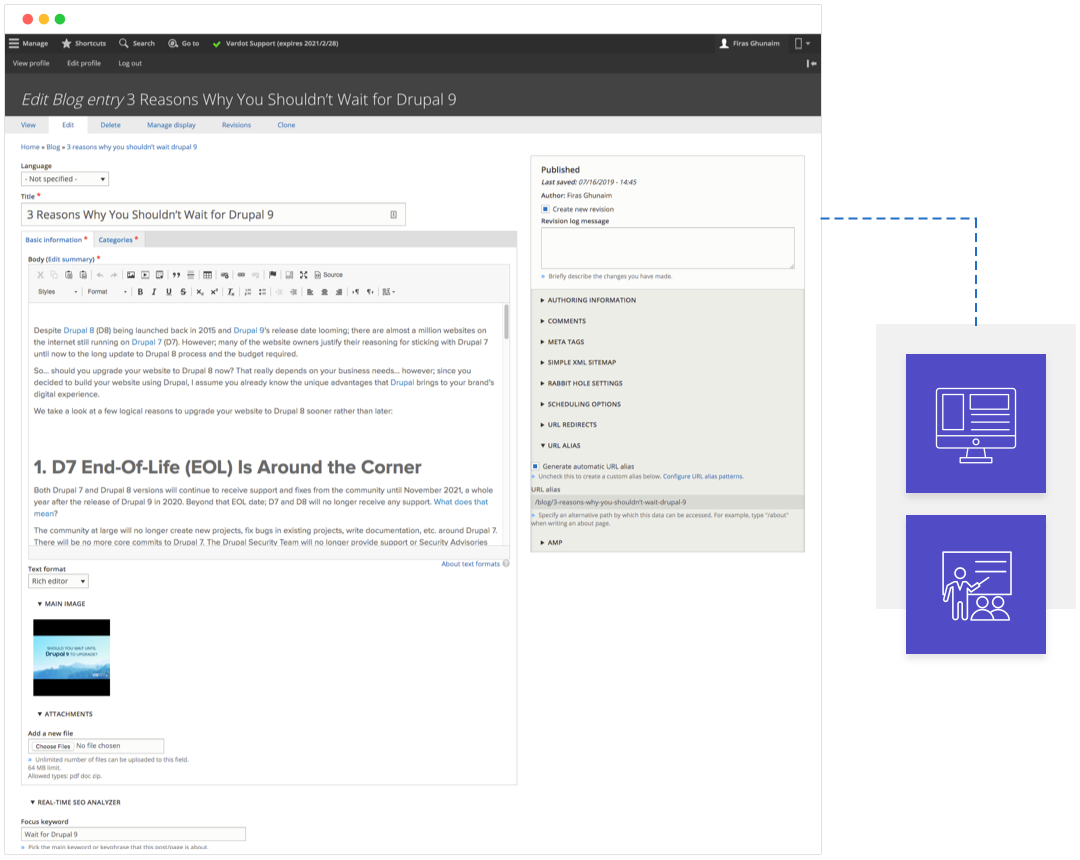Insert a bulleted list
Image resolution: width=1080 pixels, height=860 pixels.
click(262, 292)
